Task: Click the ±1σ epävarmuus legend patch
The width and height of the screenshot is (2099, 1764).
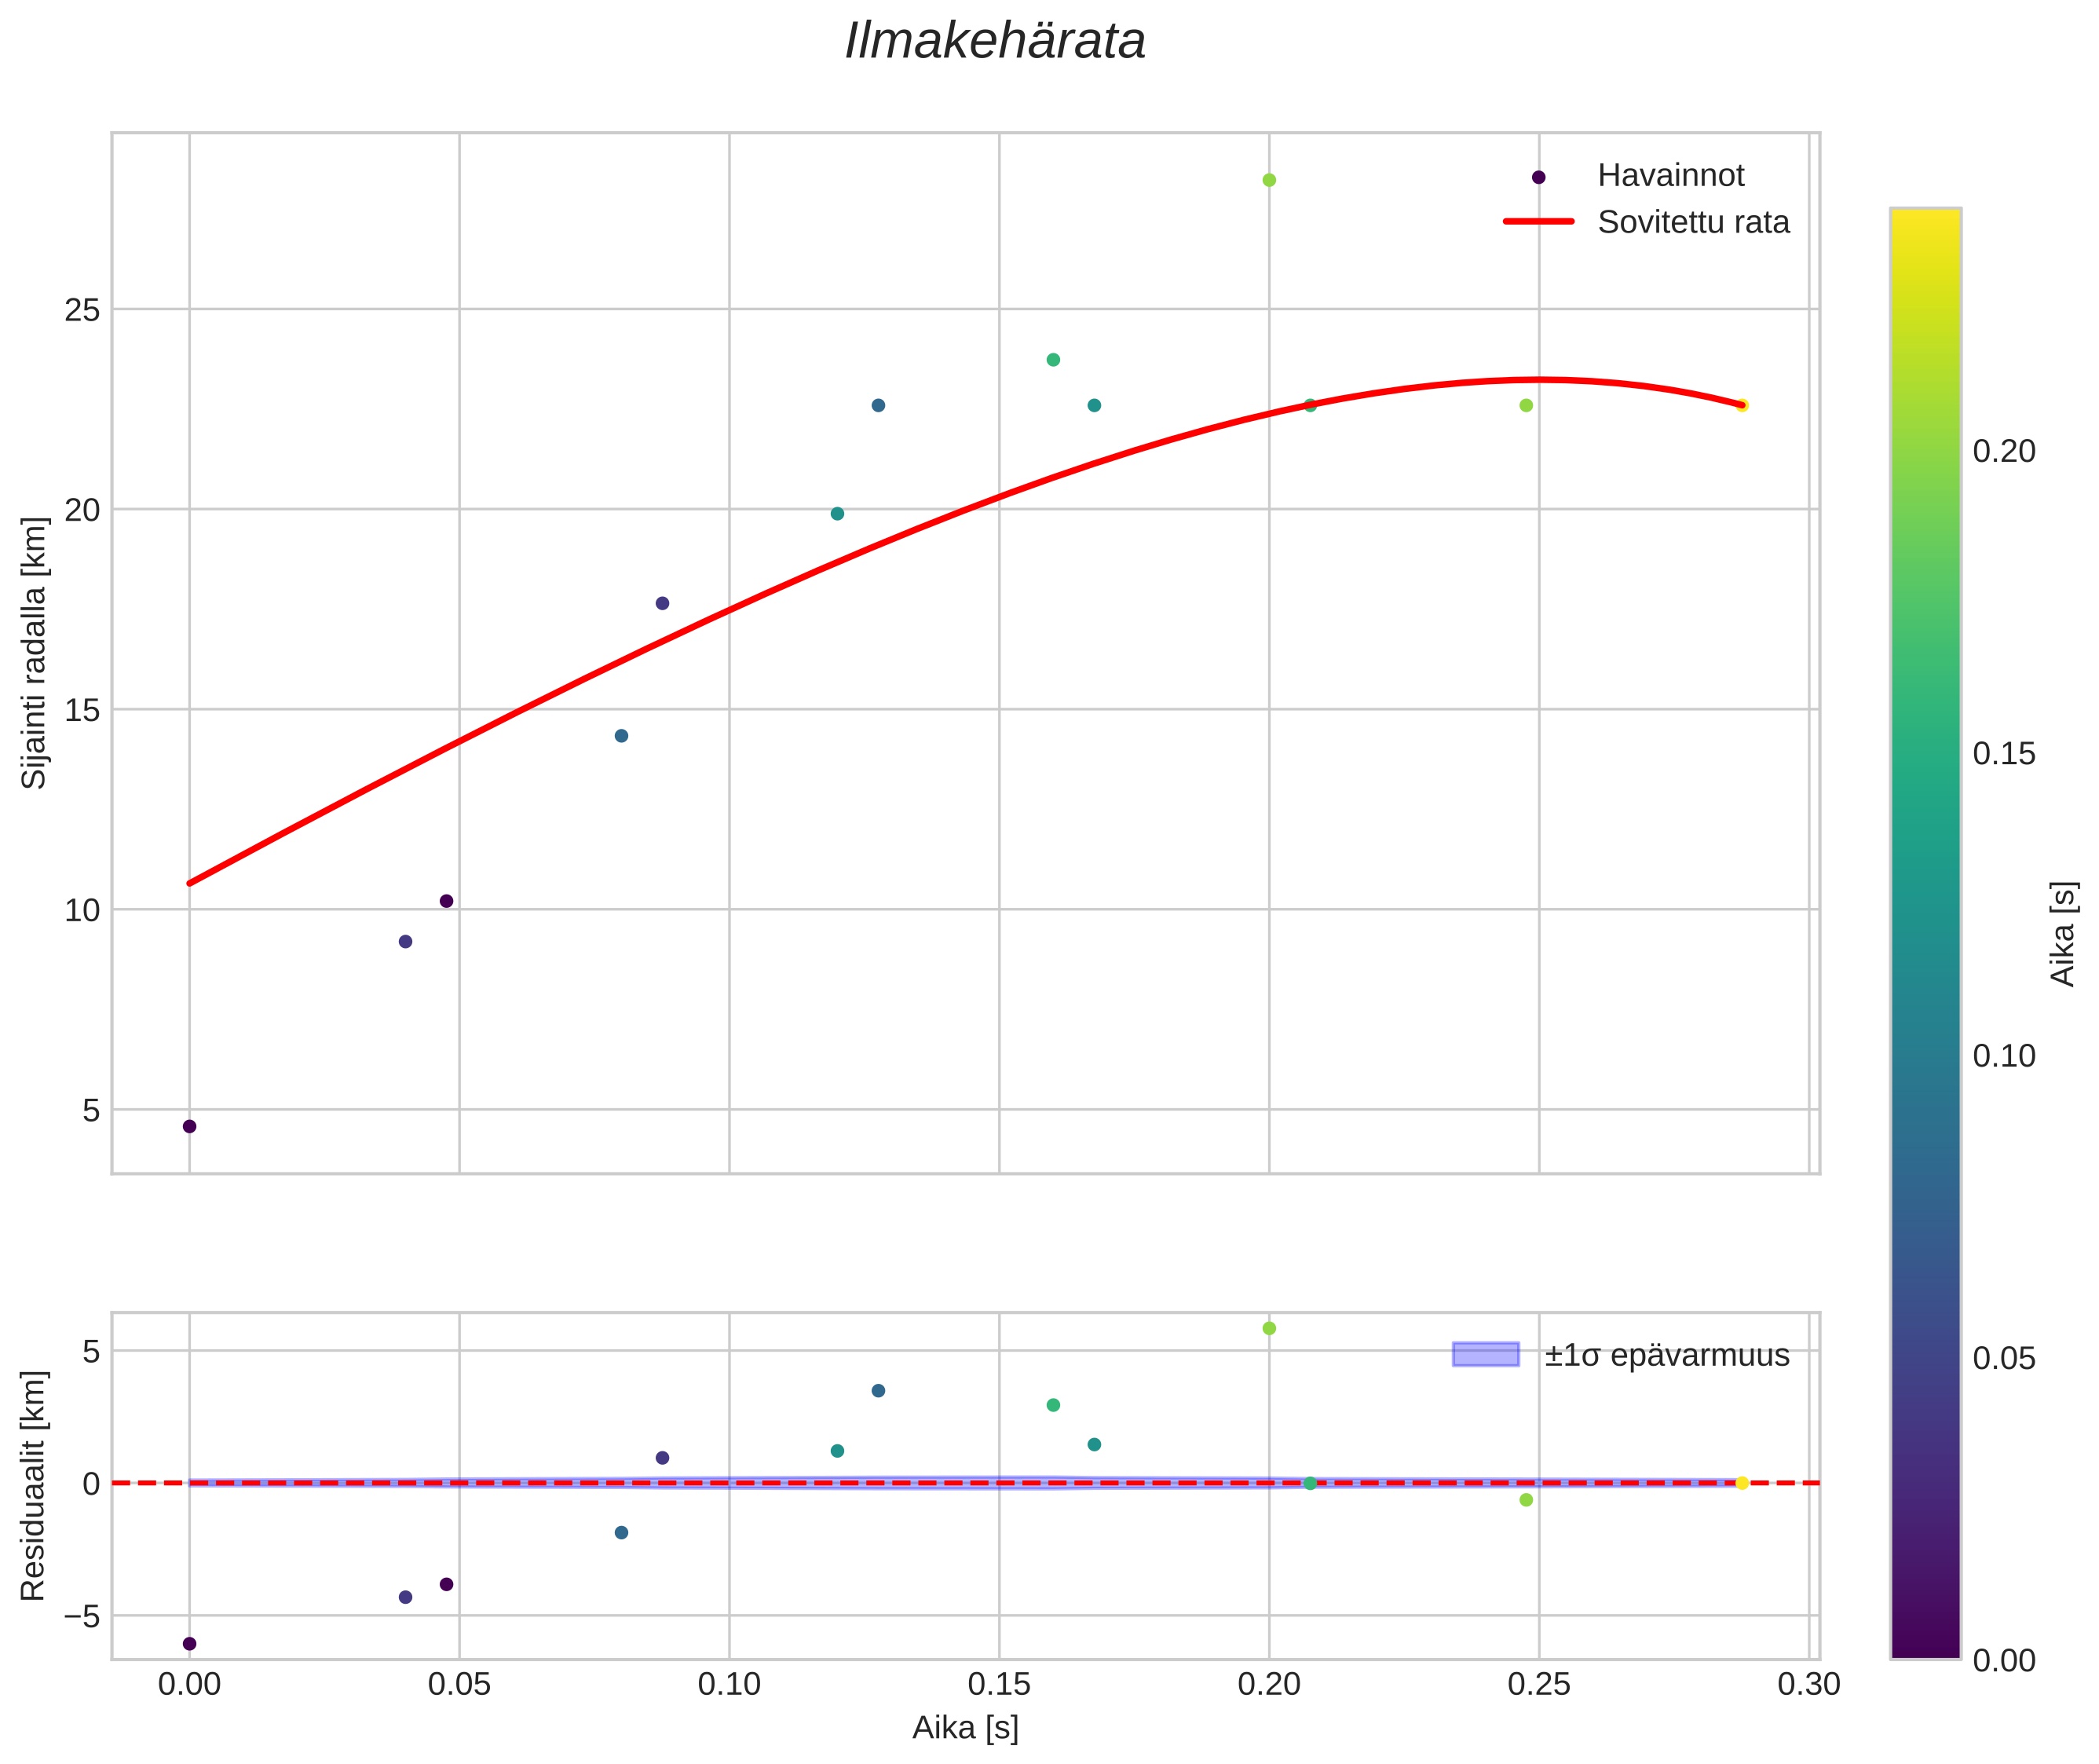Action: [1485, 1355]
